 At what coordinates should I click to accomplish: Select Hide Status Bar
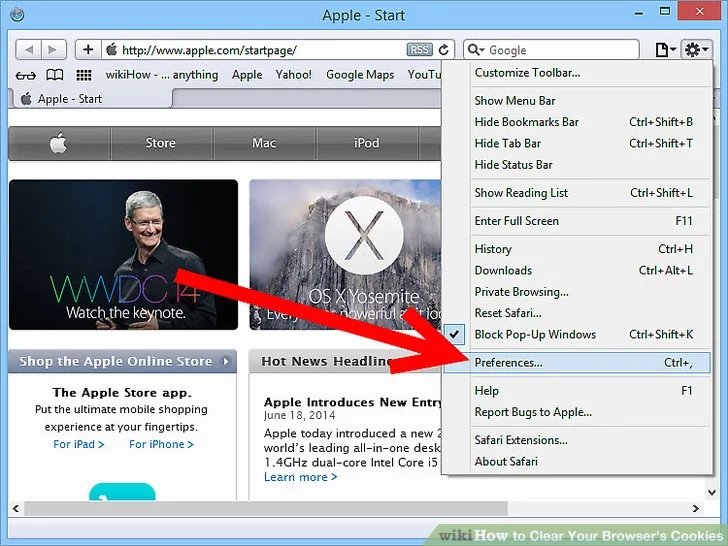click(577, 165)
